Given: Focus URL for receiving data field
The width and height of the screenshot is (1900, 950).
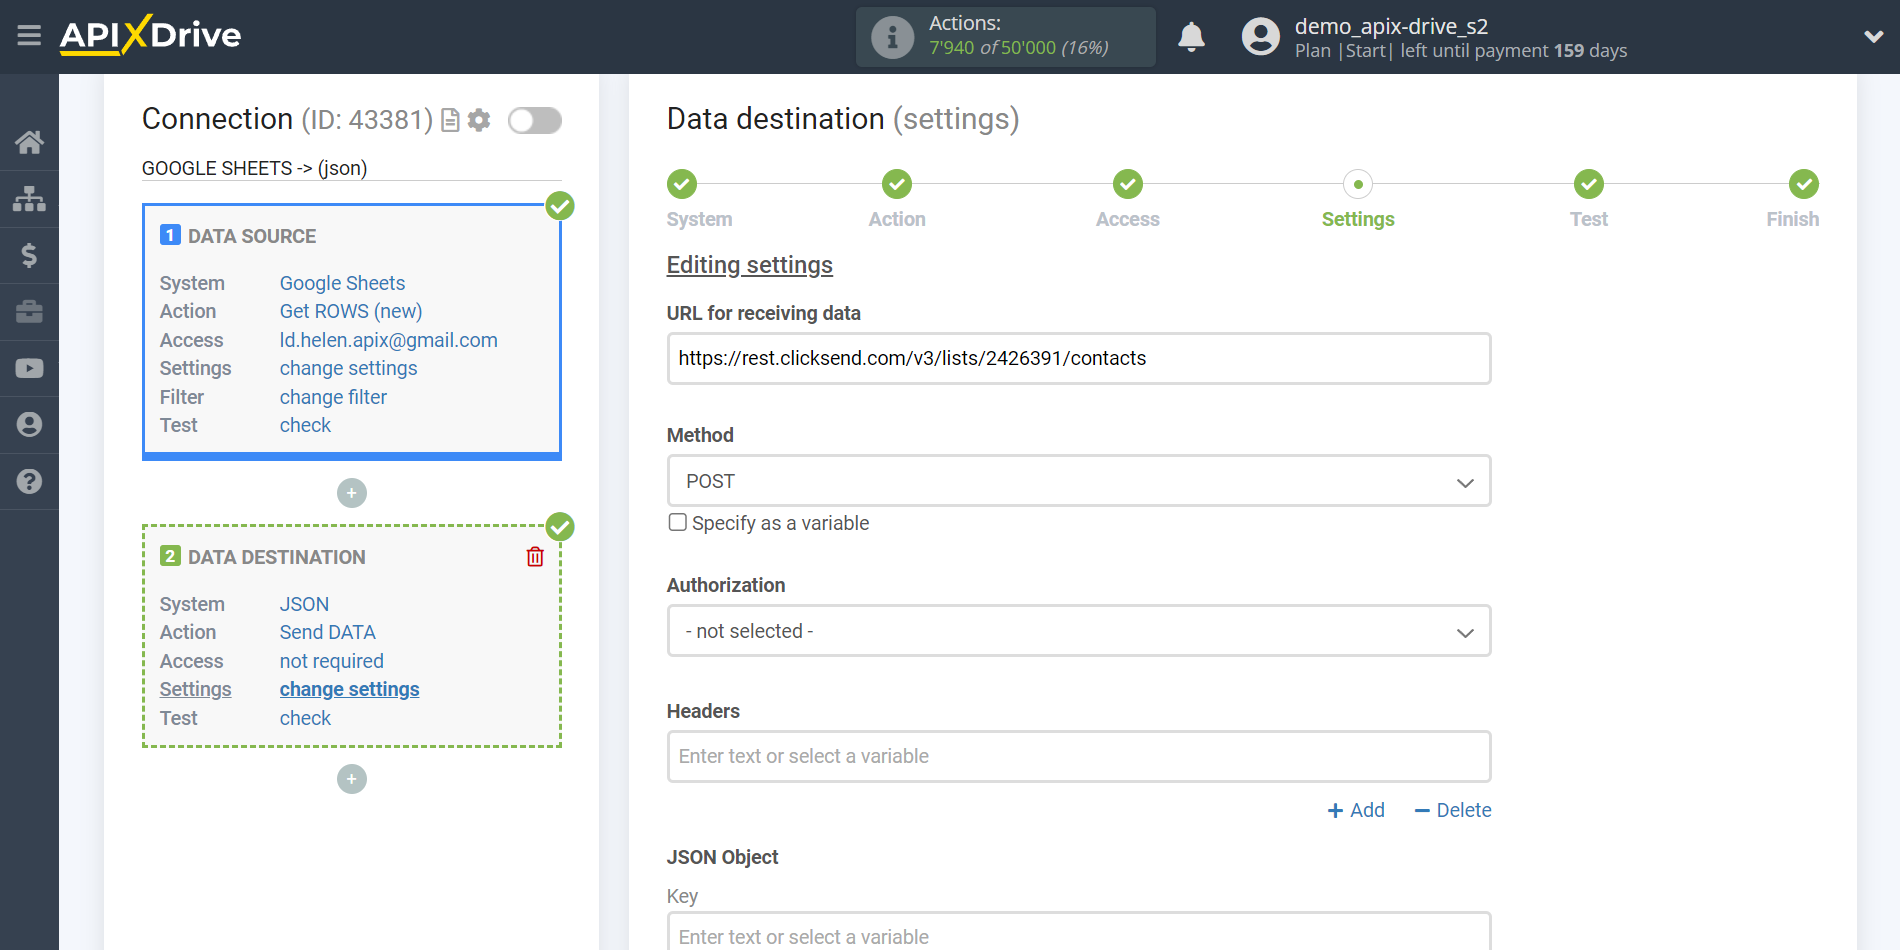Looking at the screenshot, I should tap(1079, 358).
